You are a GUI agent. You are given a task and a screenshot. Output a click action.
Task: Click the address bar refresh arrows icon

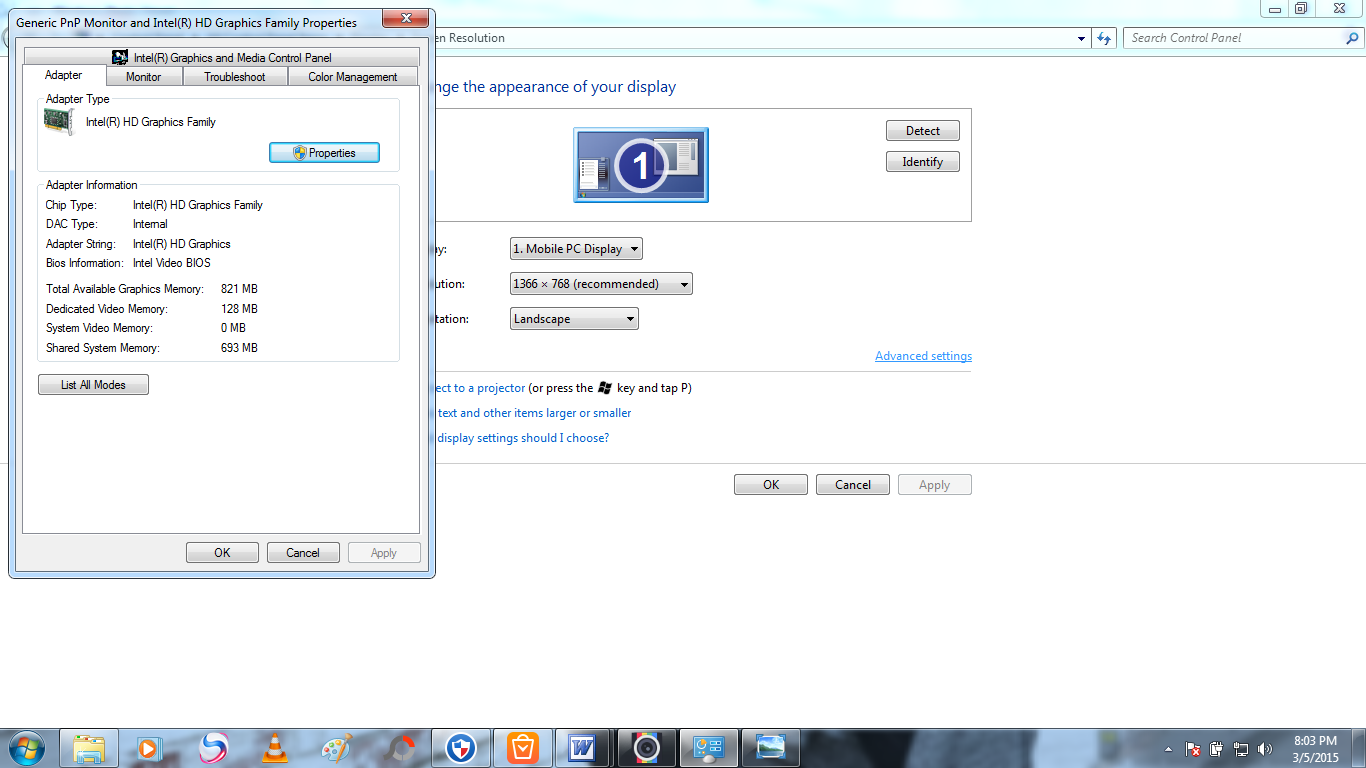coord(1104,38)
